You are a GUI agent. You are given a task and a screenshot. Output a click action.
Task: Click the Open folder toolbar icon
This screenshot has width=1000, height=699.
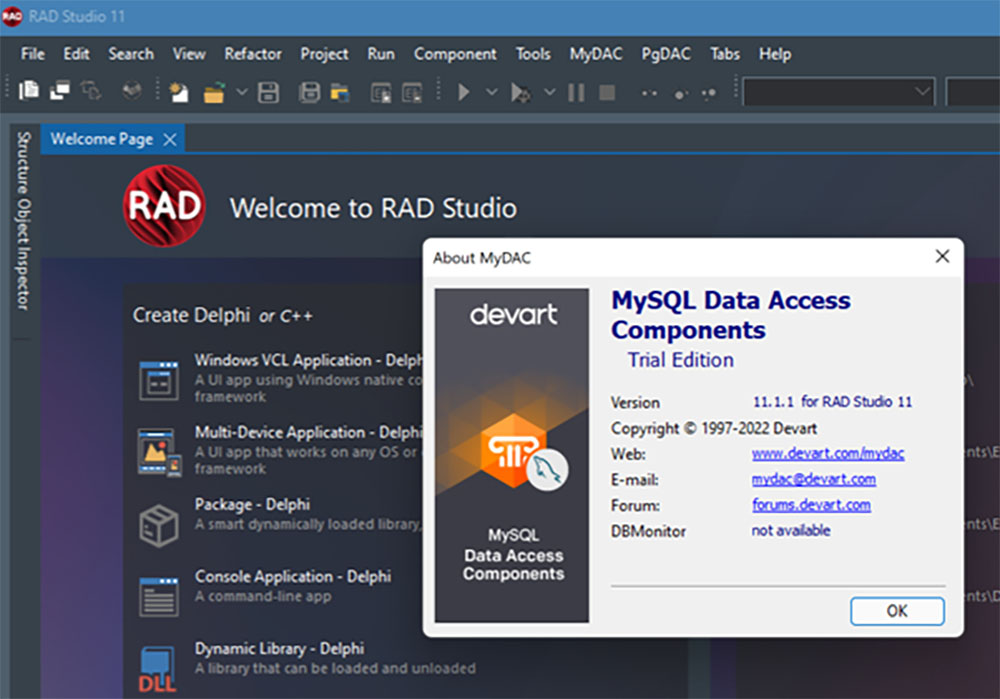point(214,92)
